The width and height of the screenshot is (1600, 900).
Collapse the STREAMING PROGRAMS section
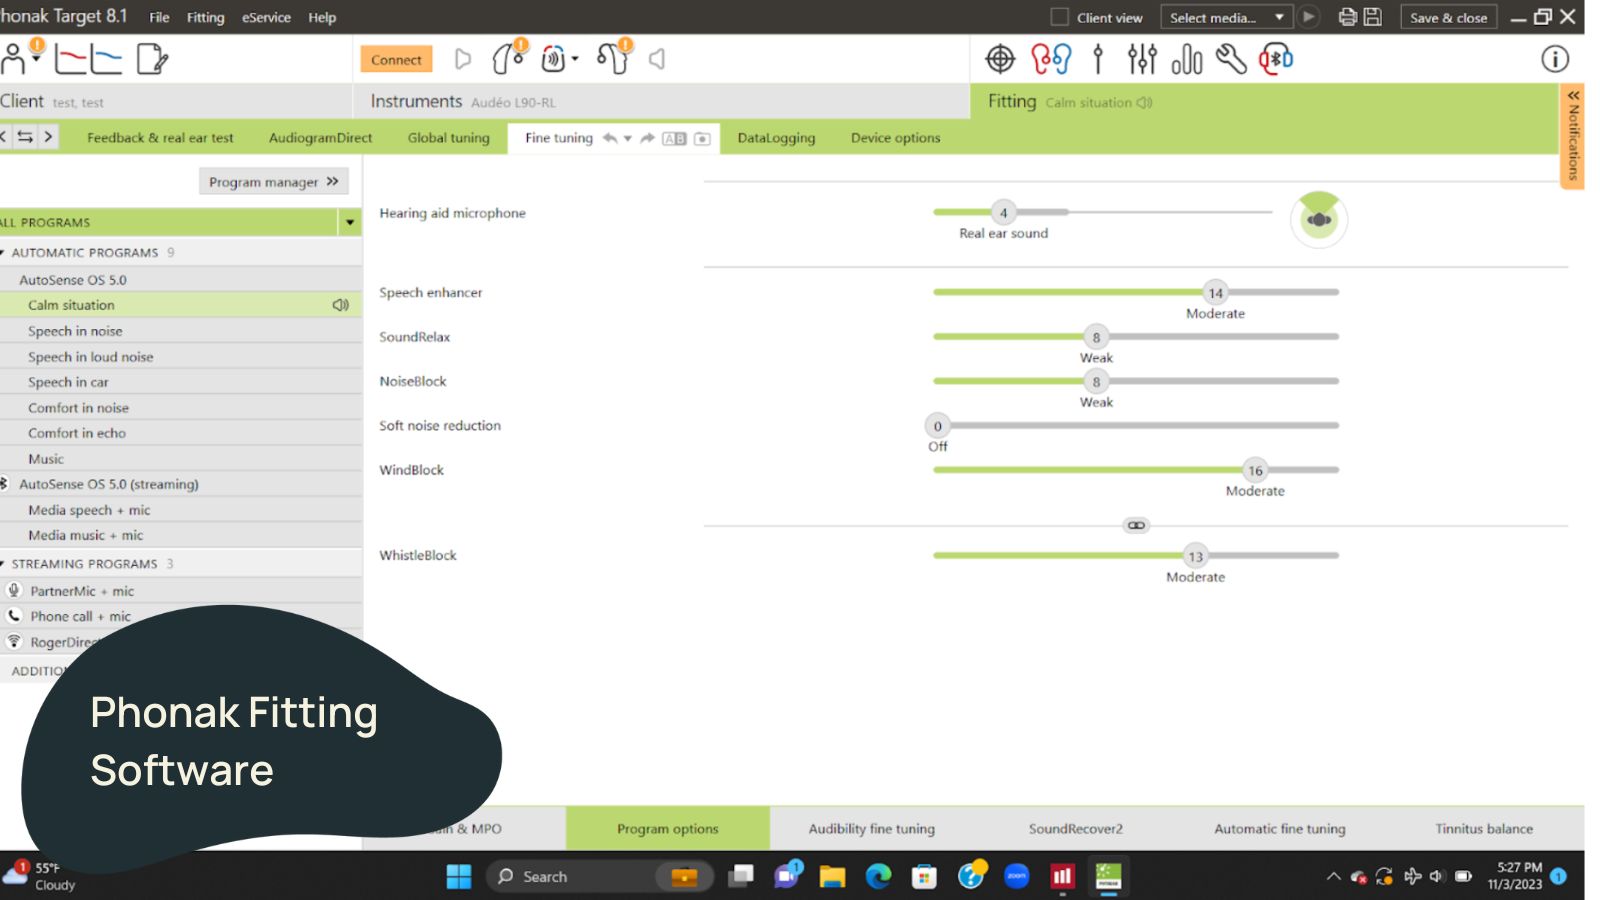[x=6, y=563]
